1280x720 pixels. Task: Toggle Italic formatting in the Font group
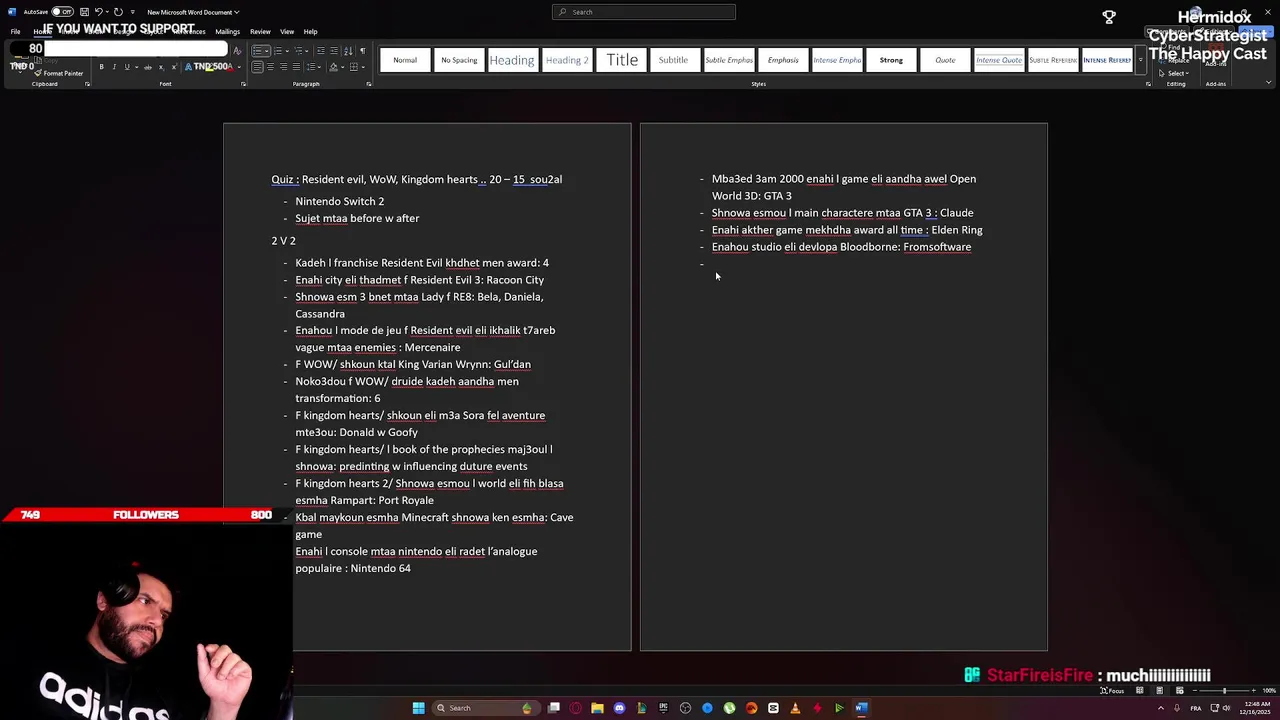tap(114, 67)
